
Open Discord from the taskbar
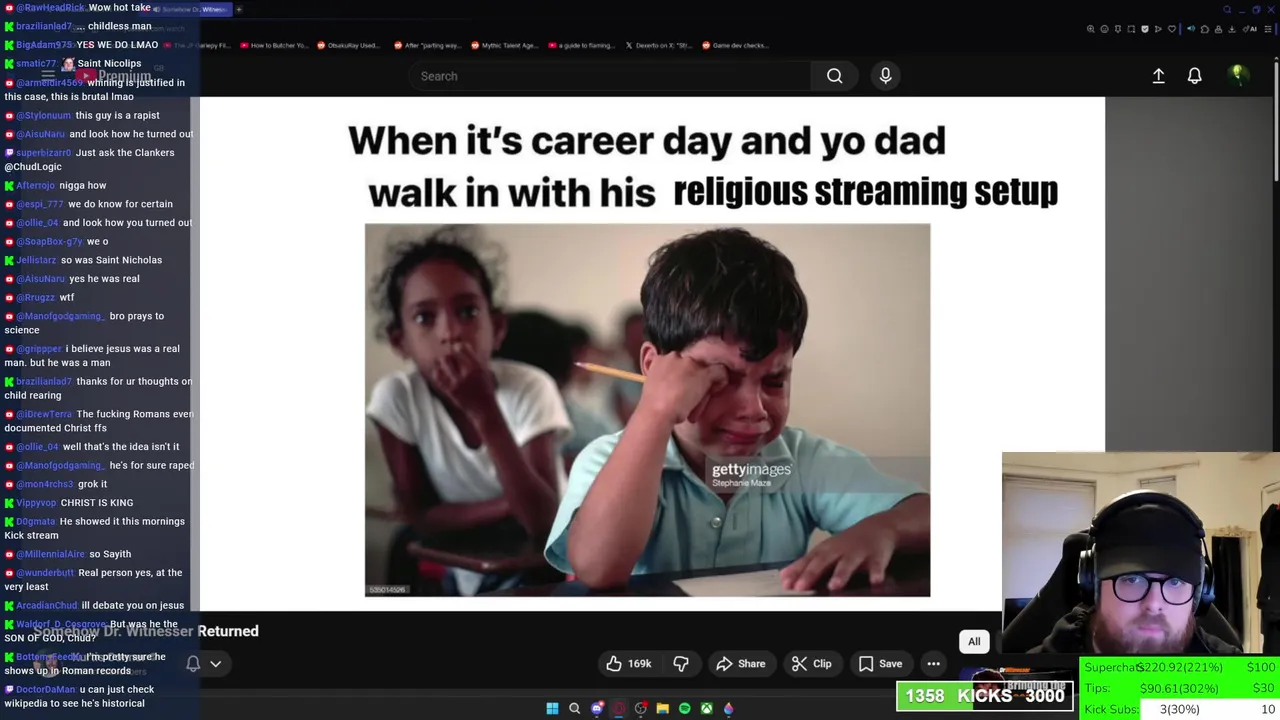[597, 708]
